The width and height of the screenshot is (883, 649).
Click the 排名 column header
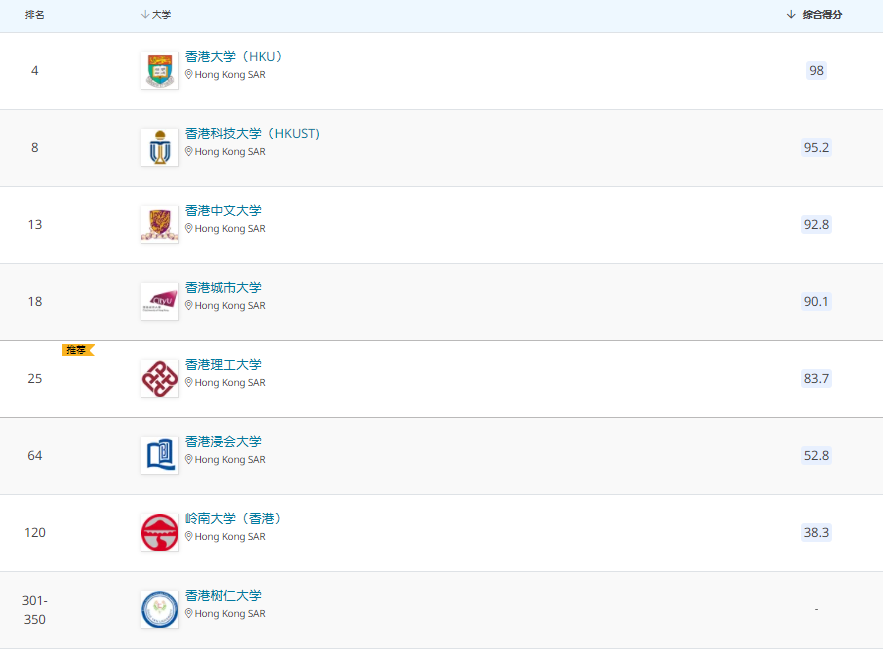(x=34, y=15)
